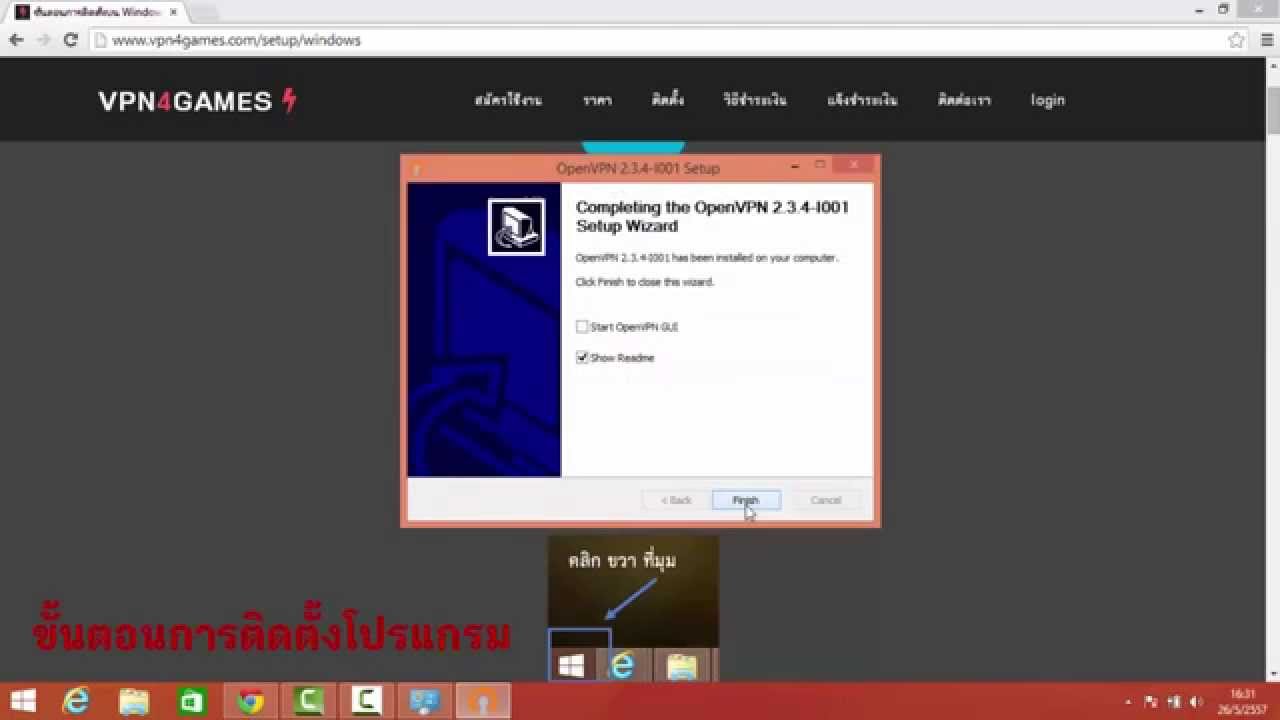1280x720 pixels.
Task: Click the login link in site navigation
Action: 1048,100
